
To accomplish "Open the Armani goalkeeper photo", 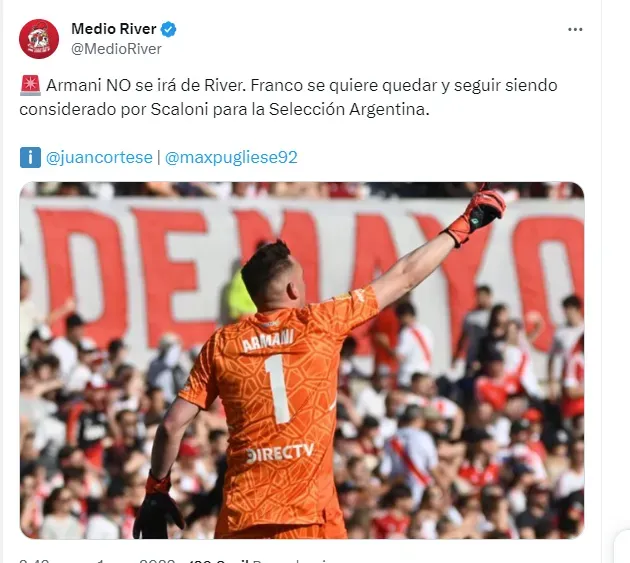I will tap(302, 360).
